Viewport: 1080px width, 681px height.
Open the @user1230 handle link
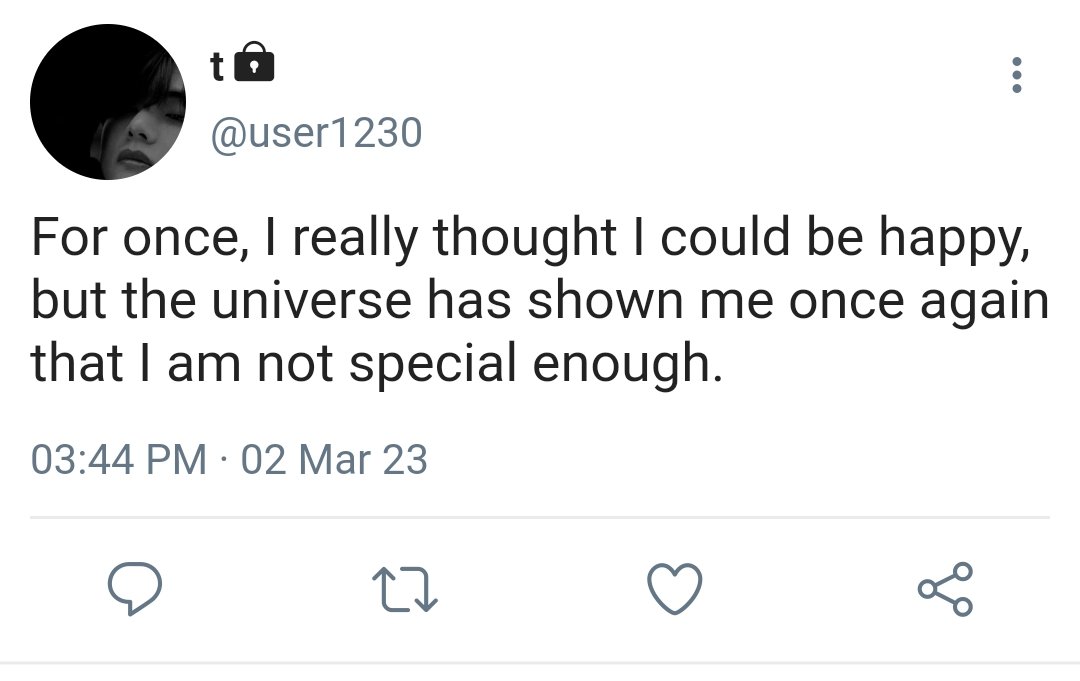coord(316,132)
